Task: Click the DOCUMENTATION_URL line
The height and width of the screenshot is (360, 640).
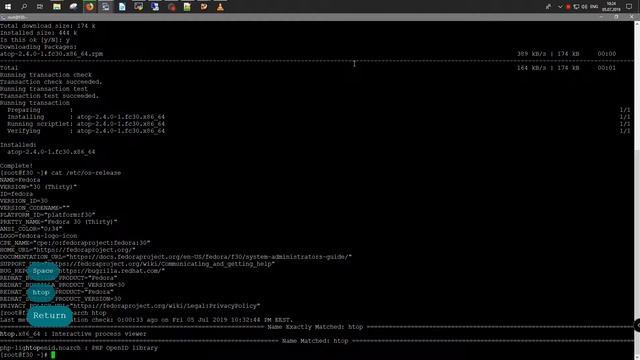Action: point(176,257)
